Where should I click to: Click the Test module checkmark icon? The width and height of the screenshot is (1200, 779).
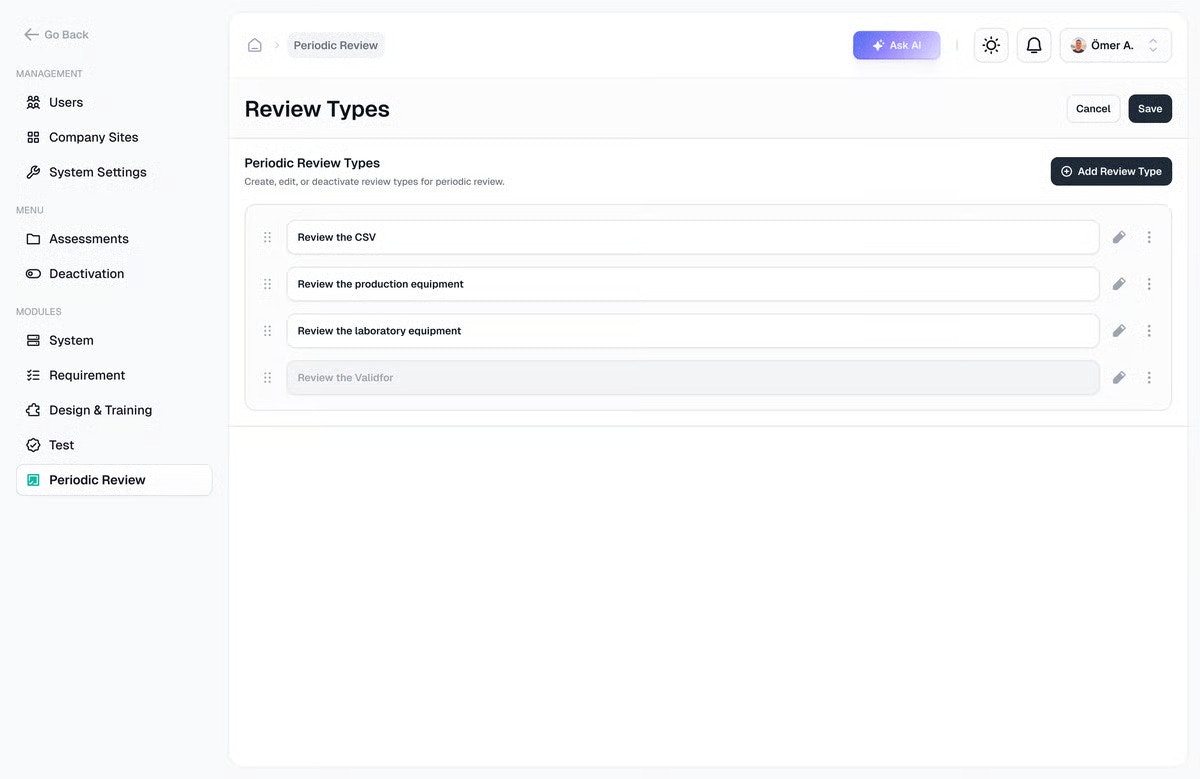pyautogui.click(x=32, y=444)
